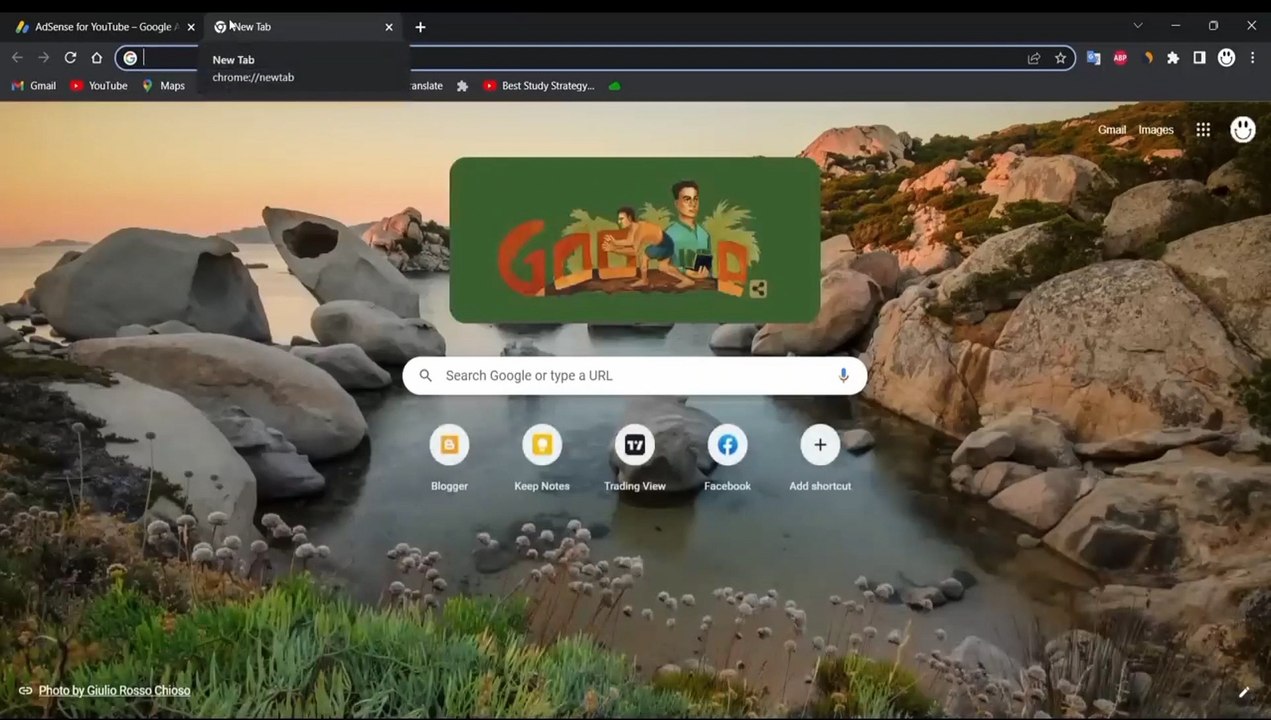Open the Photo by Giulio Rosso Chioso link
Screen dimensions: 1271x720
tap(114, 690)
